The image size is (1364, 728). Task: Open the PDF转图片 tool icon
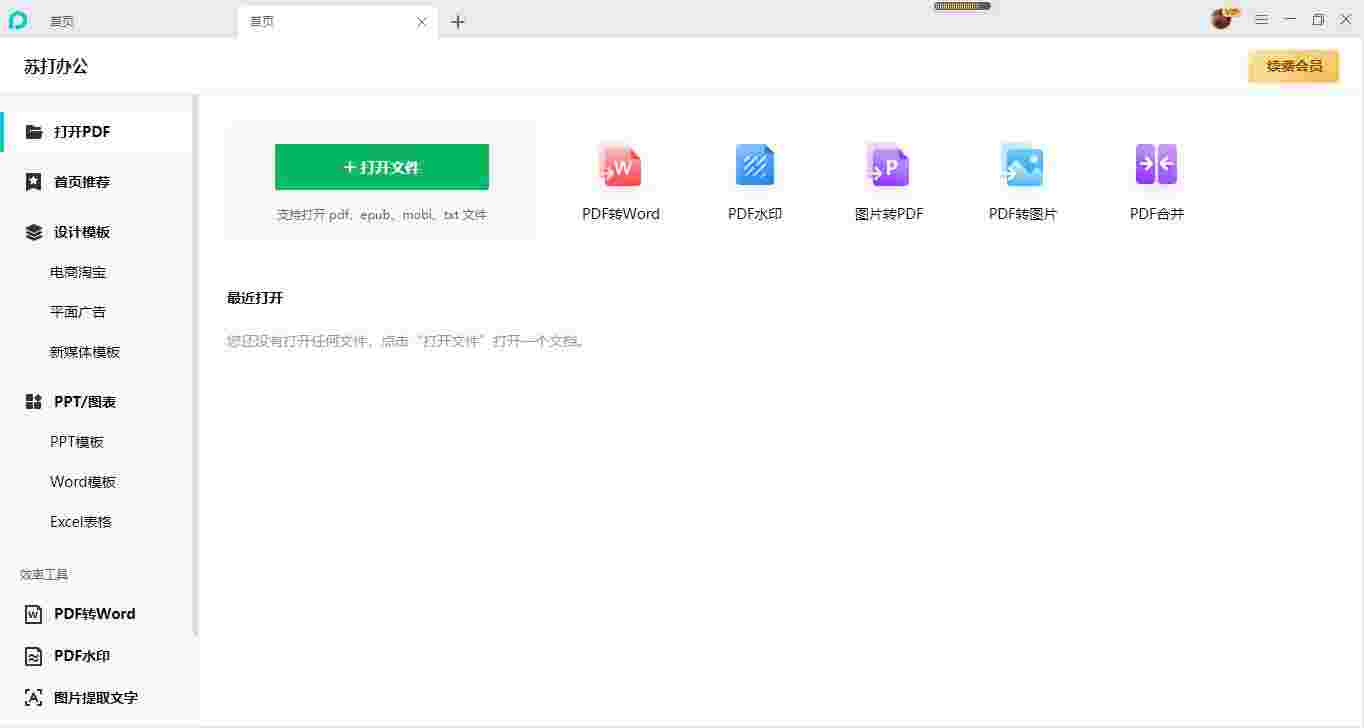point(1022,165)
